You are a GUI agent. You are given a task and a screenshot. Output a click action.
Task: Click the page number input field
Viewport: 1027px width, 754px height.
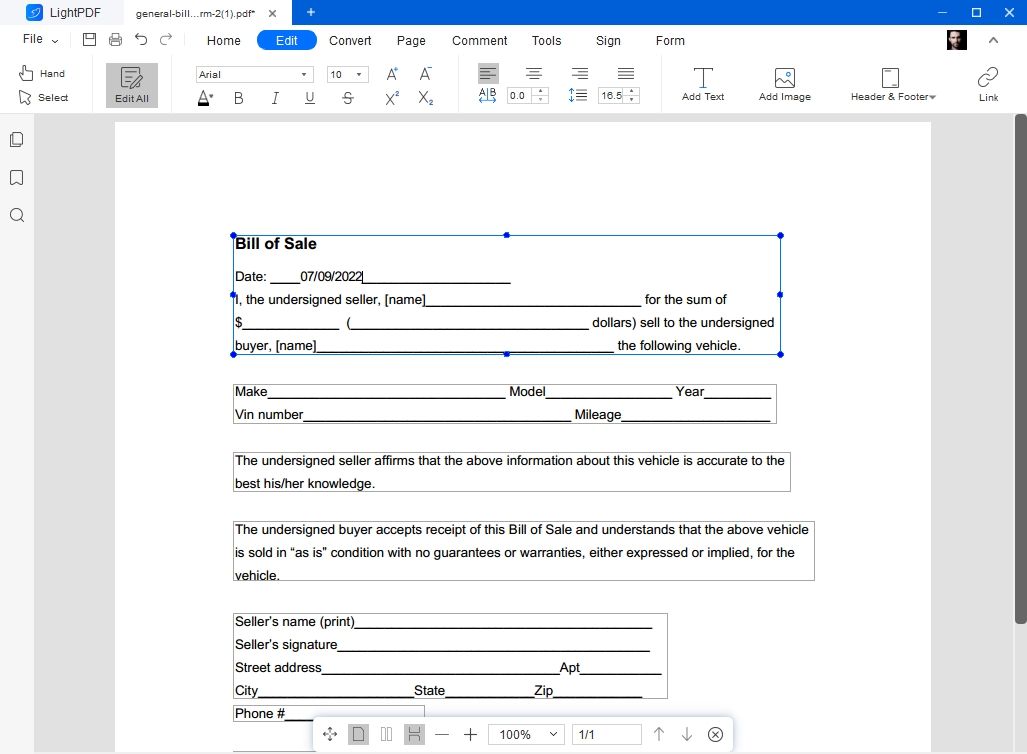pyautogui.click(x=606, y=735)
